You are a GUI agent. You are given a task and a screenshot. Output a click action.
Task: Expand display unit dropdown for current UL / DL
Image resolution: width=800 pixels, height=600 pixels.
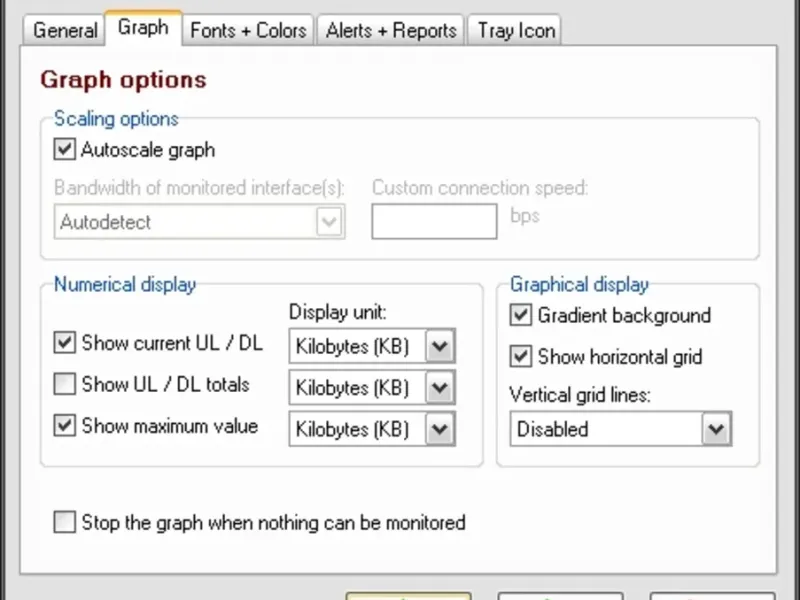tap(440, 347)
